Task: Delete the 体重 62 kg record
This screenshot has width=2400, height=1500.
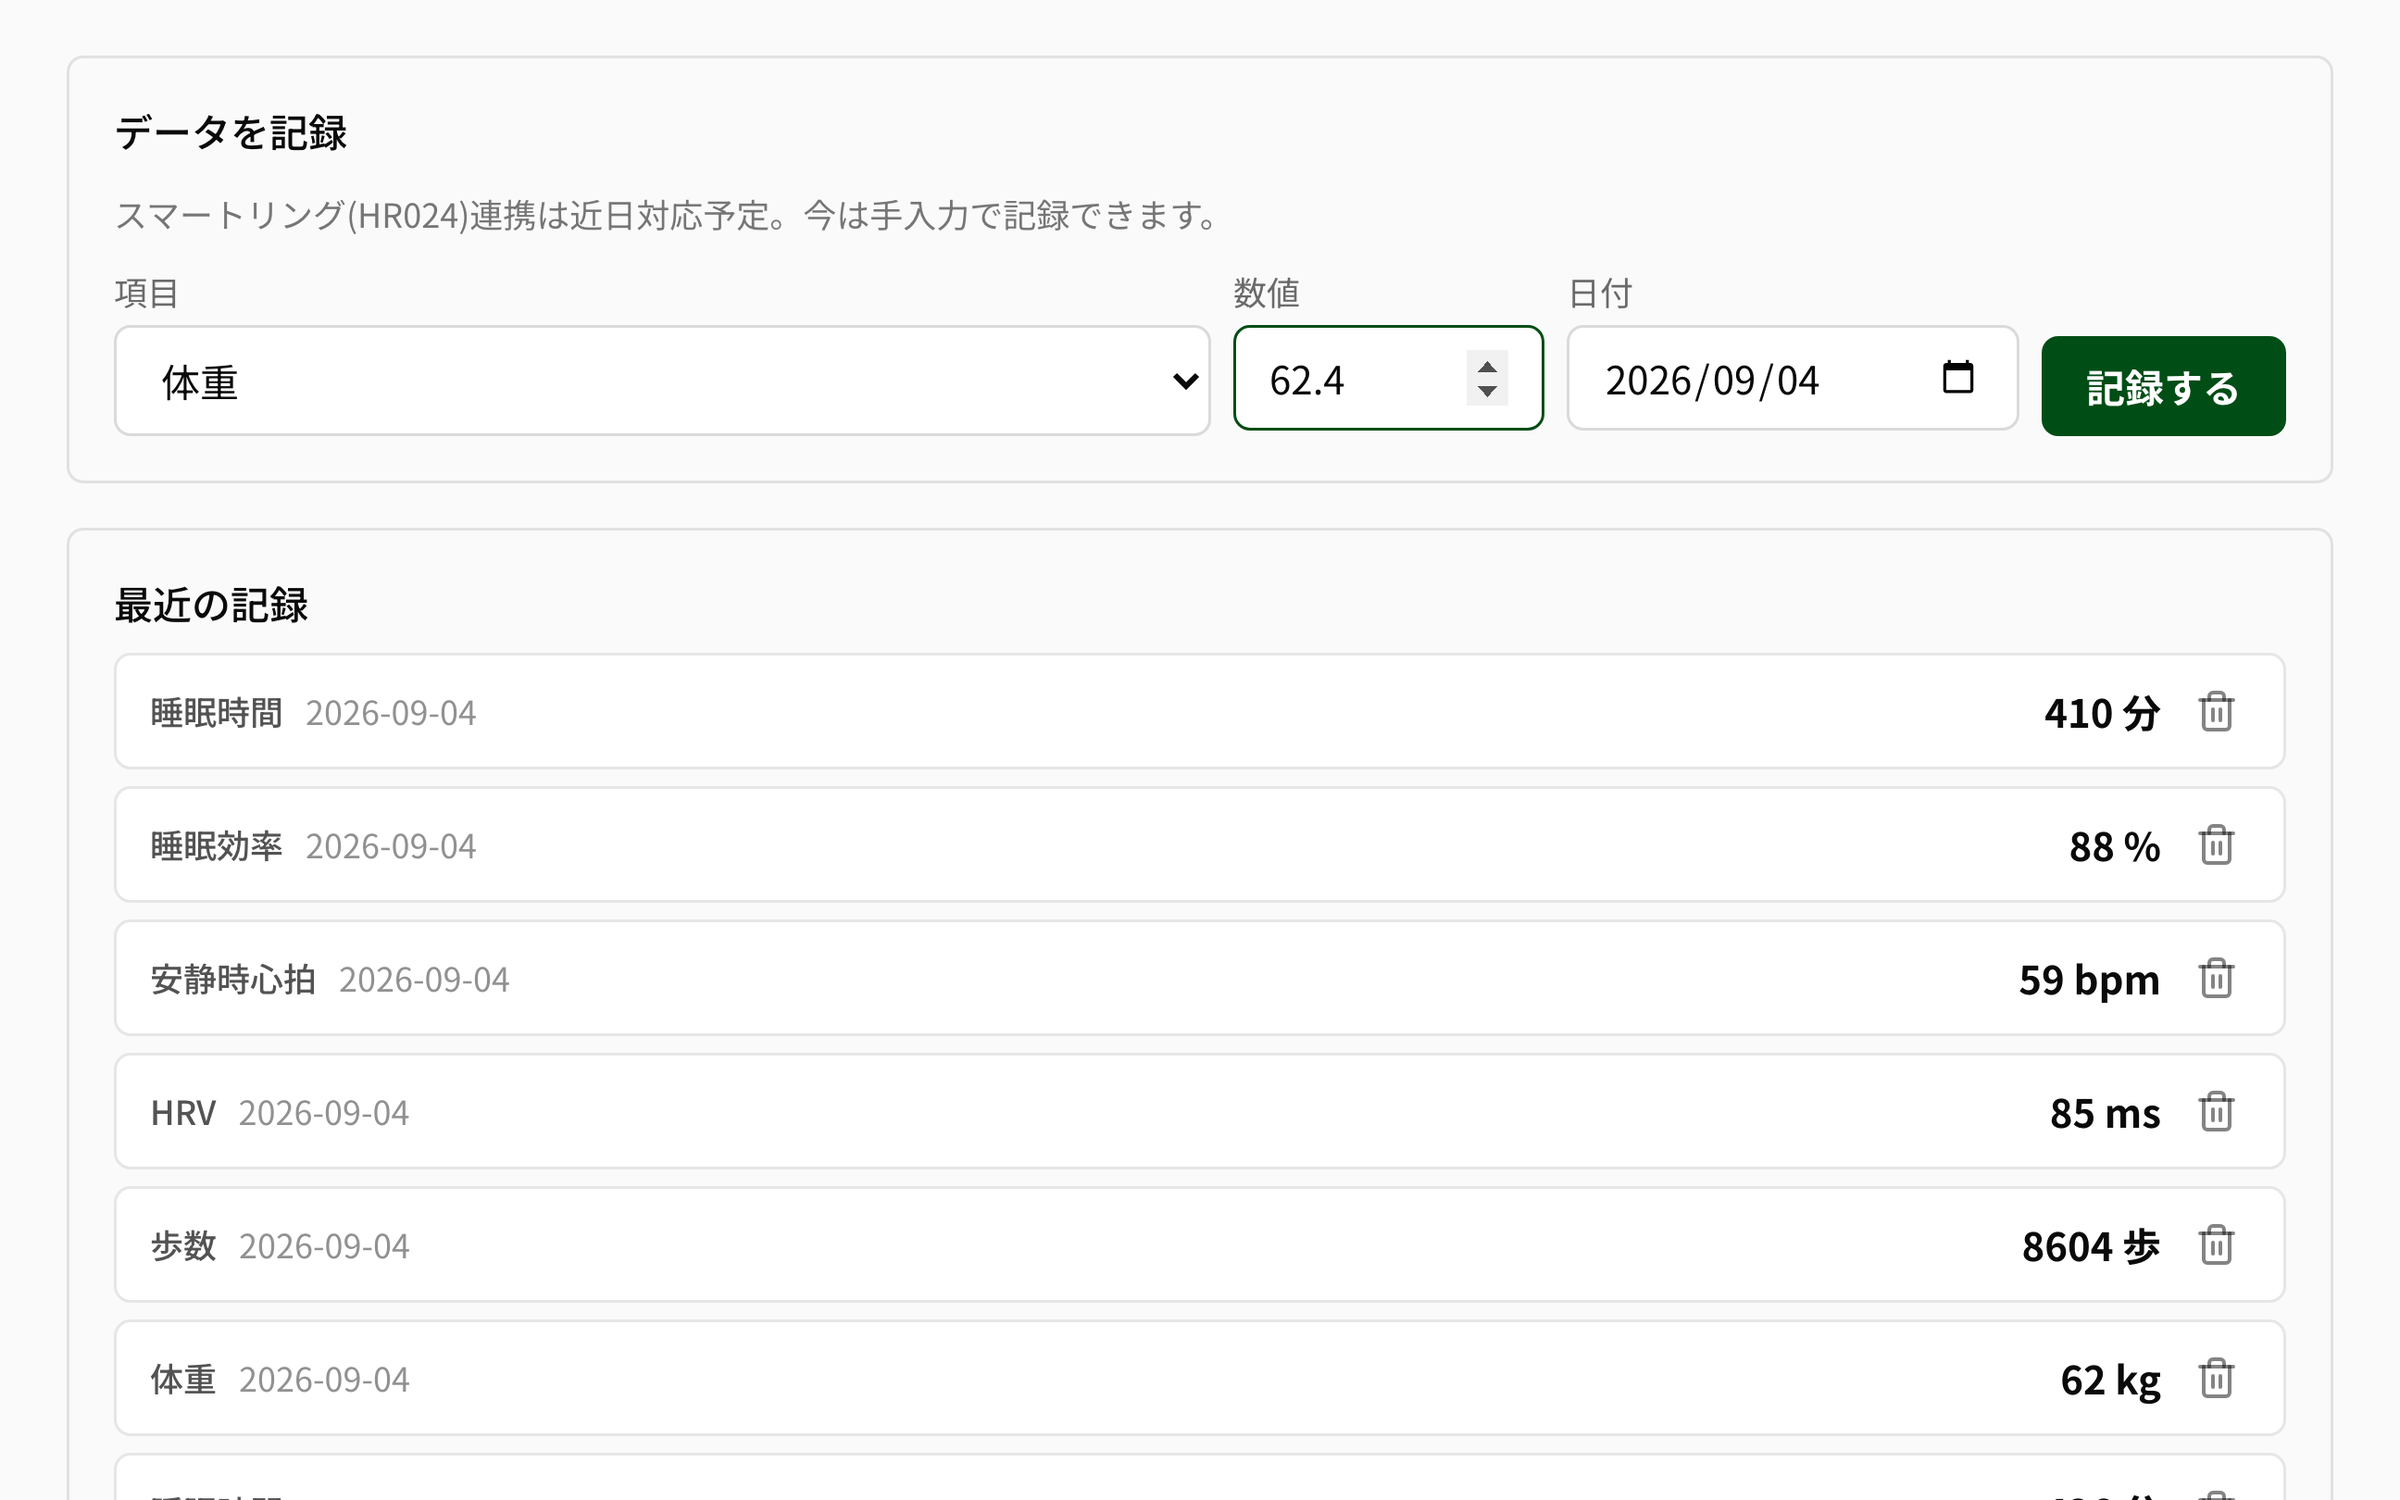Action: pos(2216,1378)
